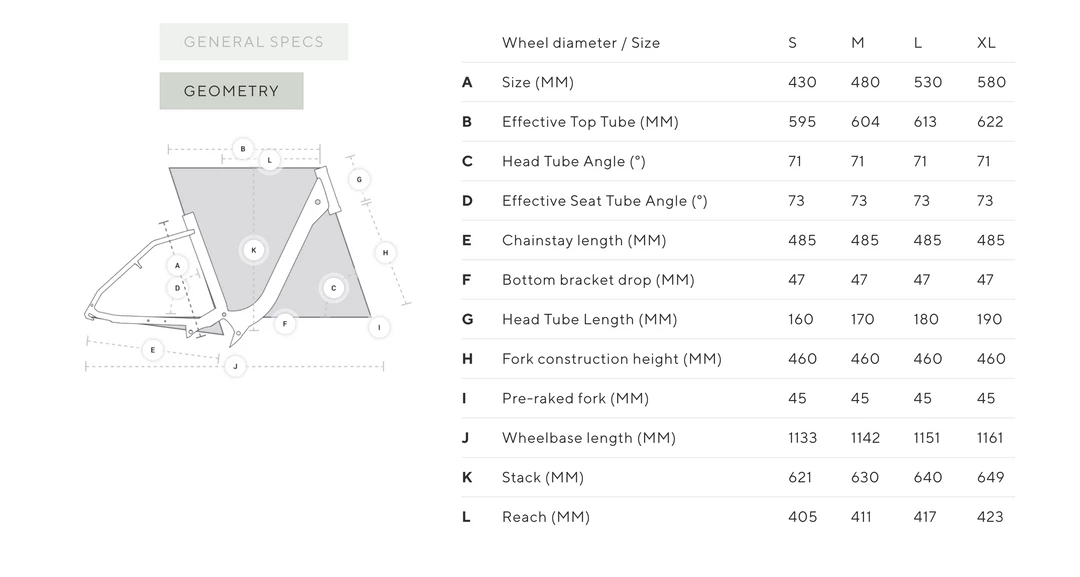Image resolution: width=1080 pixels, height=577 pixels.
Task: Click the Wheel diameter / Size header label
Action: pos(581,43)
